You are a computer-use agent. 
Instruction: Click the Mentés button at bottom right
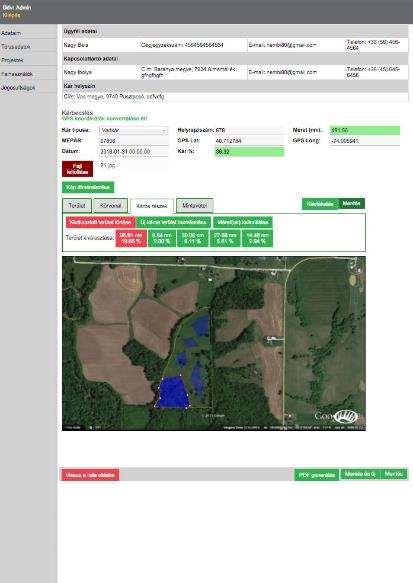(394, 474)
